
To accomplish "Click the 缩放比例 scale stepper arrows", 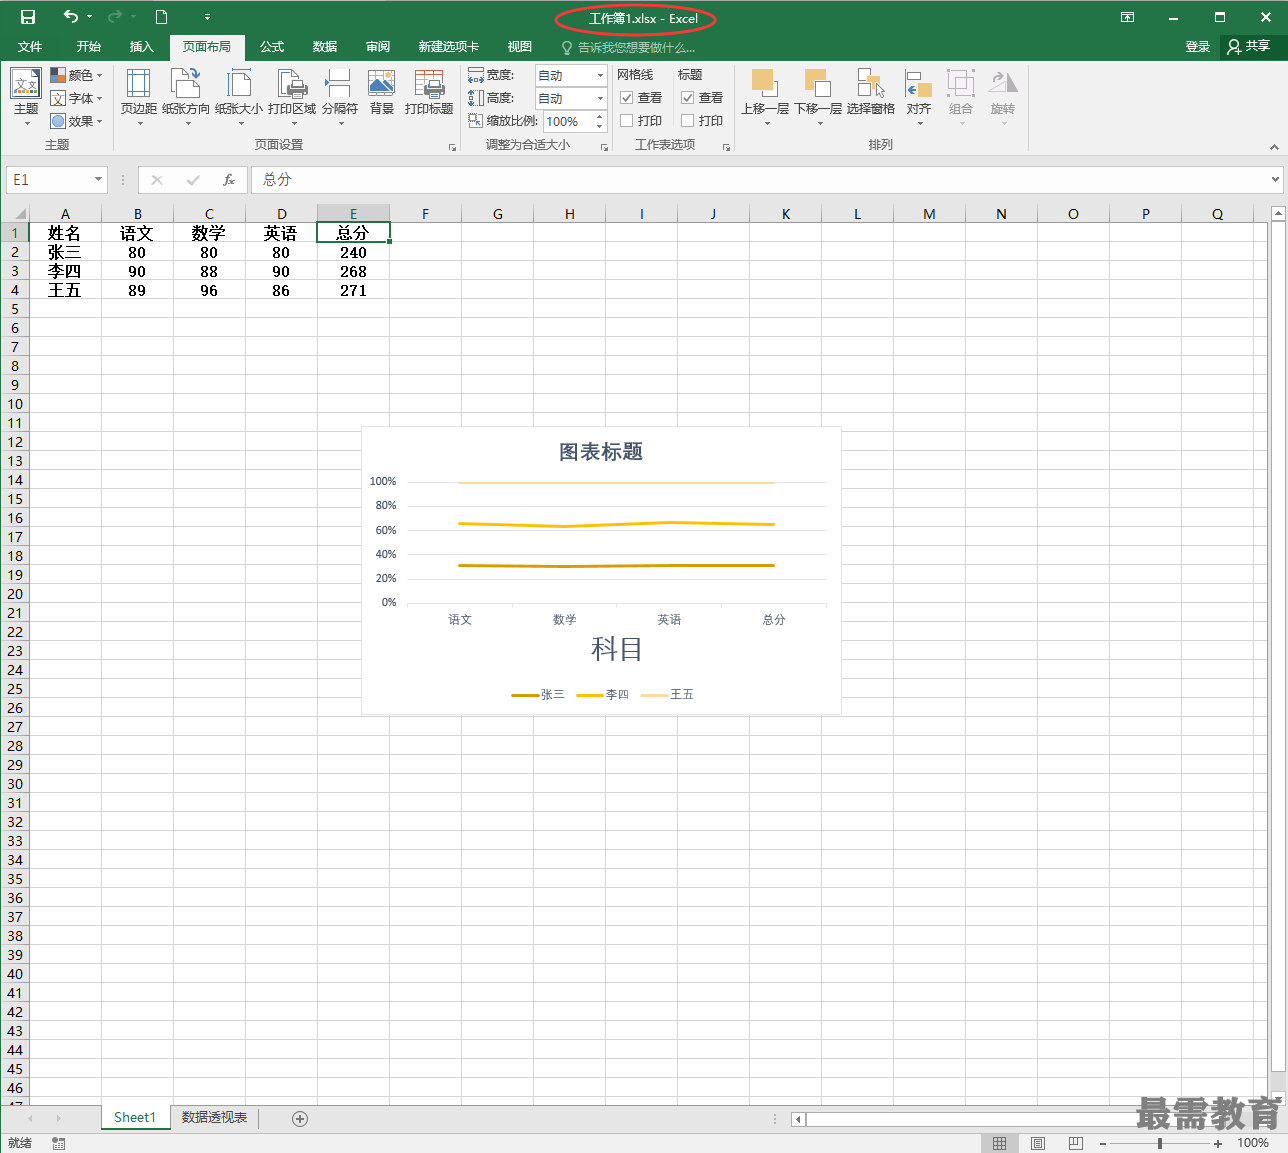I will pyautogui.click(x=600, y=121).
